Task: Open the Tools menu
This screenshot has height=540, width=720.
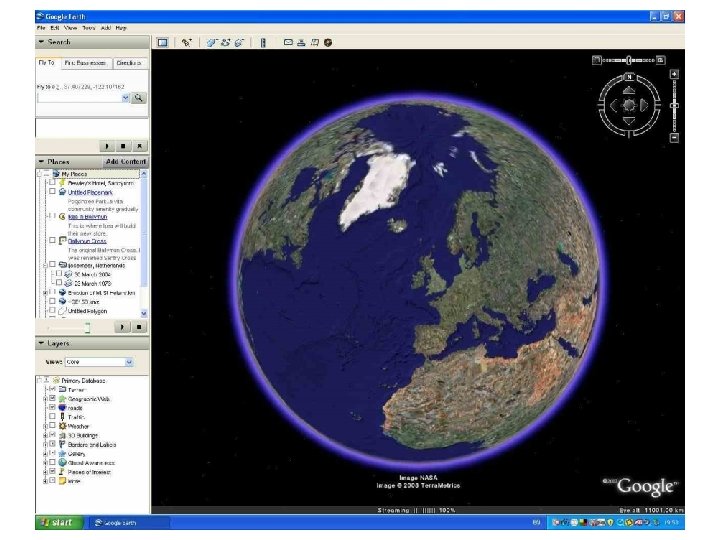Action: (x=89, y=28)
